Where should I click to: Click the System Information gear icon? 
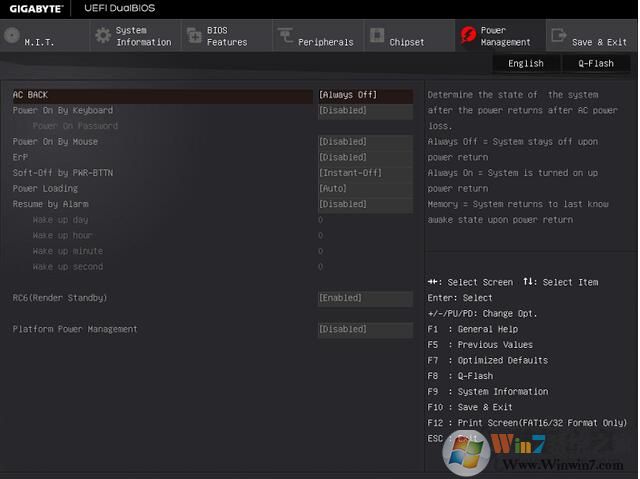[x=103, y=36]
